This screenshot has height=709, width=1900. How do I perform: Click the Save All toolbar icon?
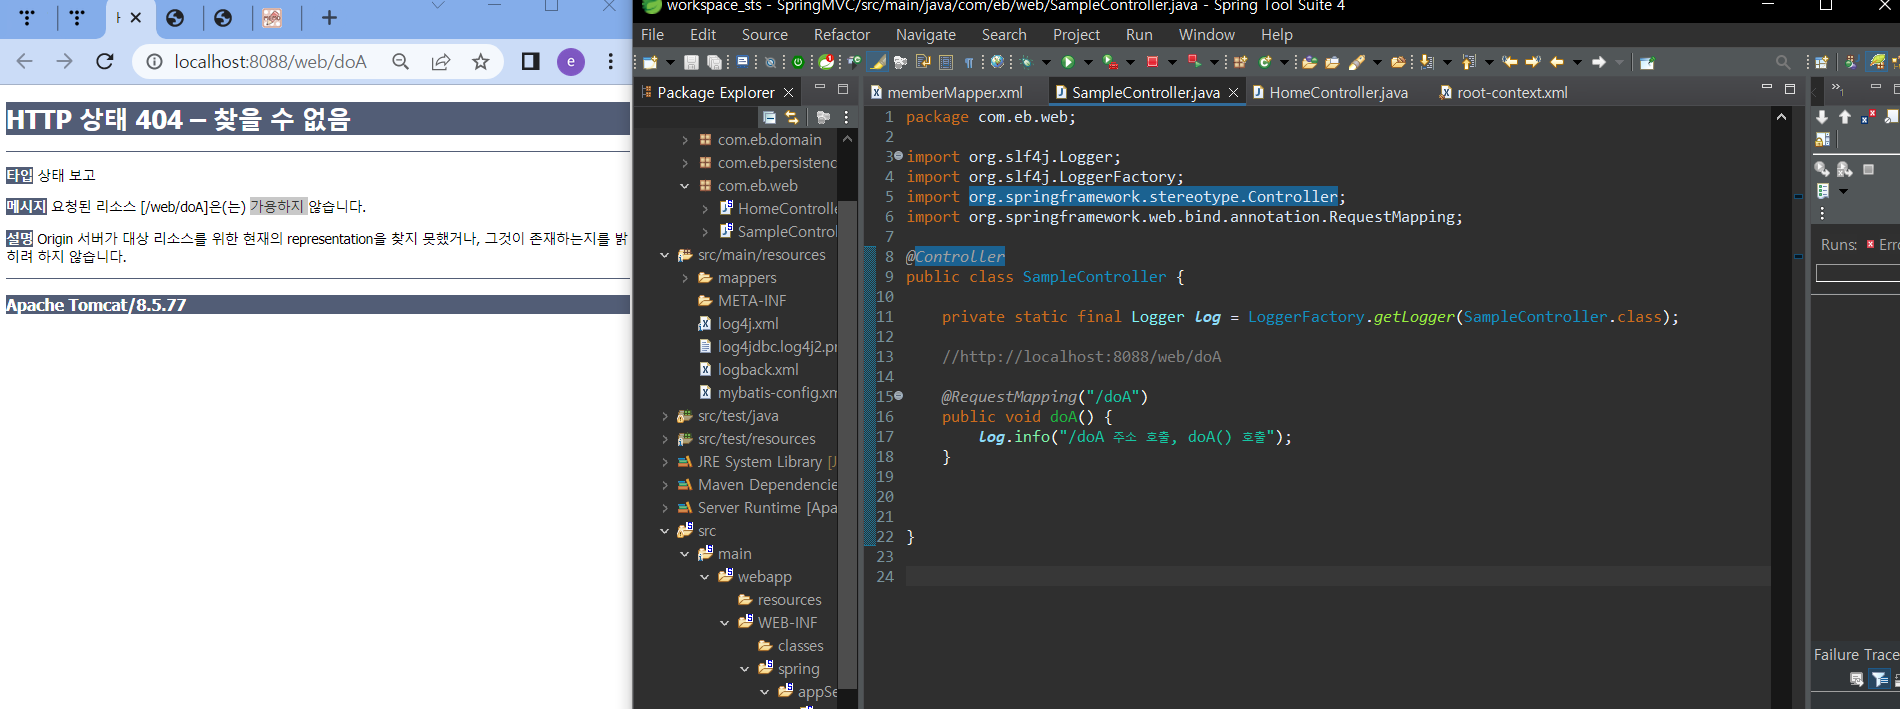point(715,62)
